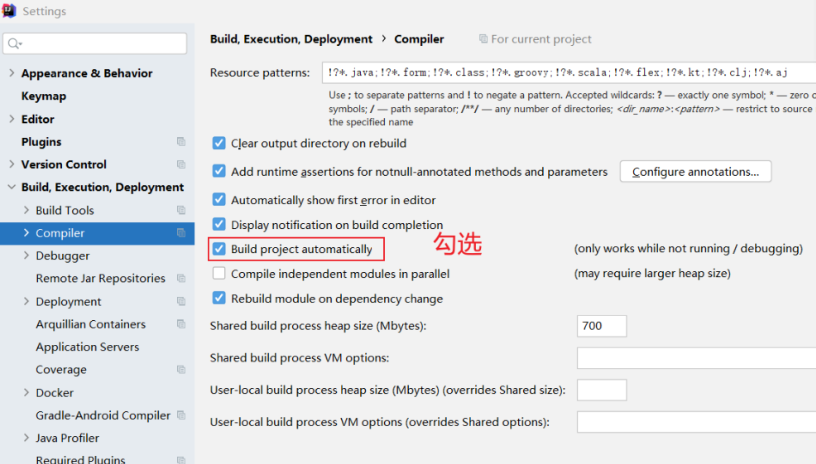This screenshot has height=464, width=816.
Task: Toggle Compile independent modules in parallel
Action: point(219,274)
